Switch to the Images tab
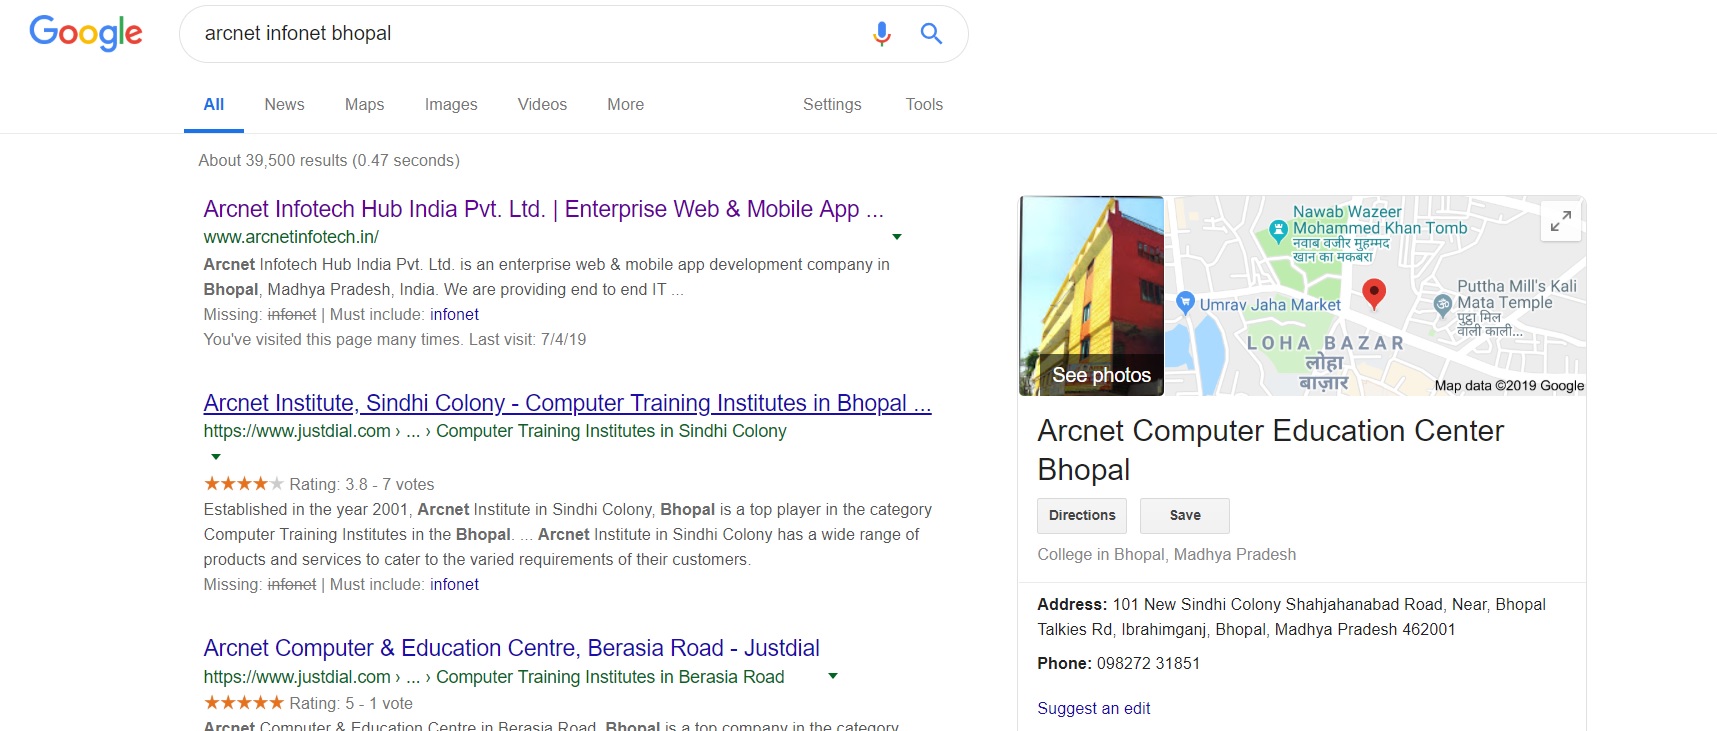 [451, 104]
